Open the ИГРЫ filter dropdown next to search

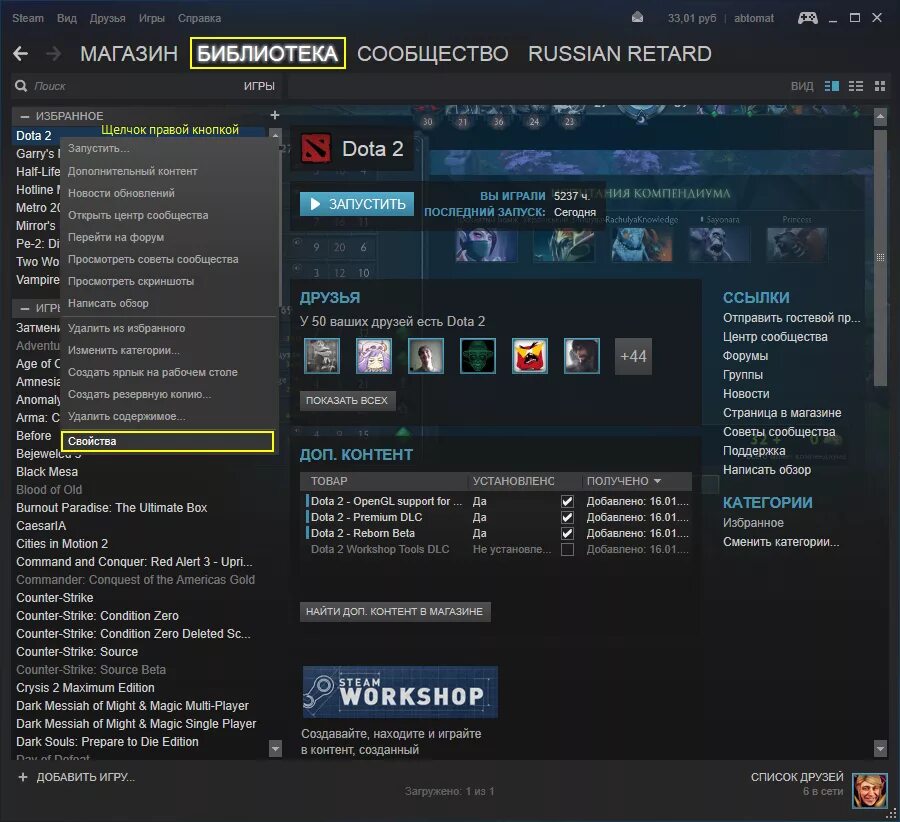click(x=259, y=86)
